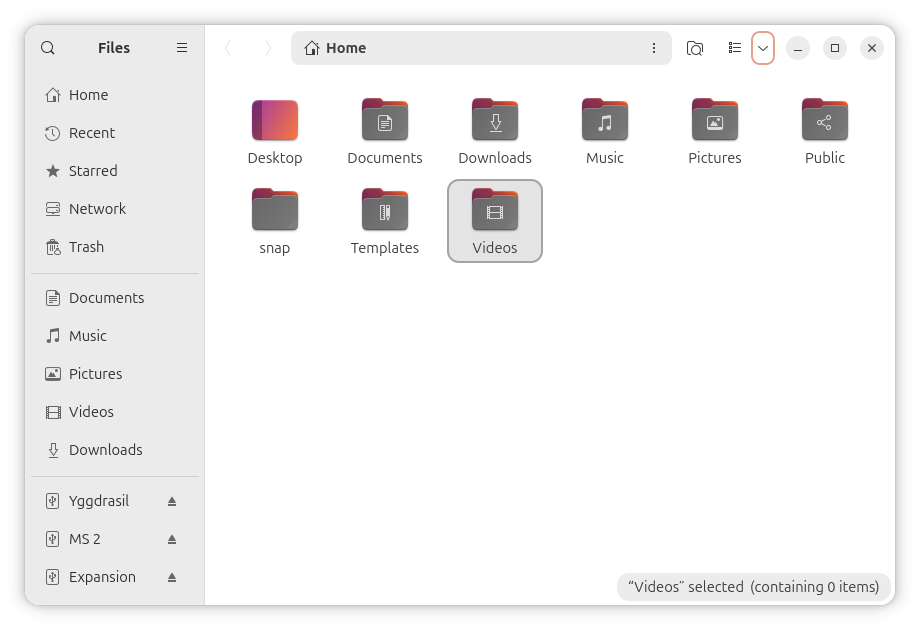The image size is (920, 630).
Task: Select the Downloads folder icon
Action: pyautogui.click(x=495, y=121)
